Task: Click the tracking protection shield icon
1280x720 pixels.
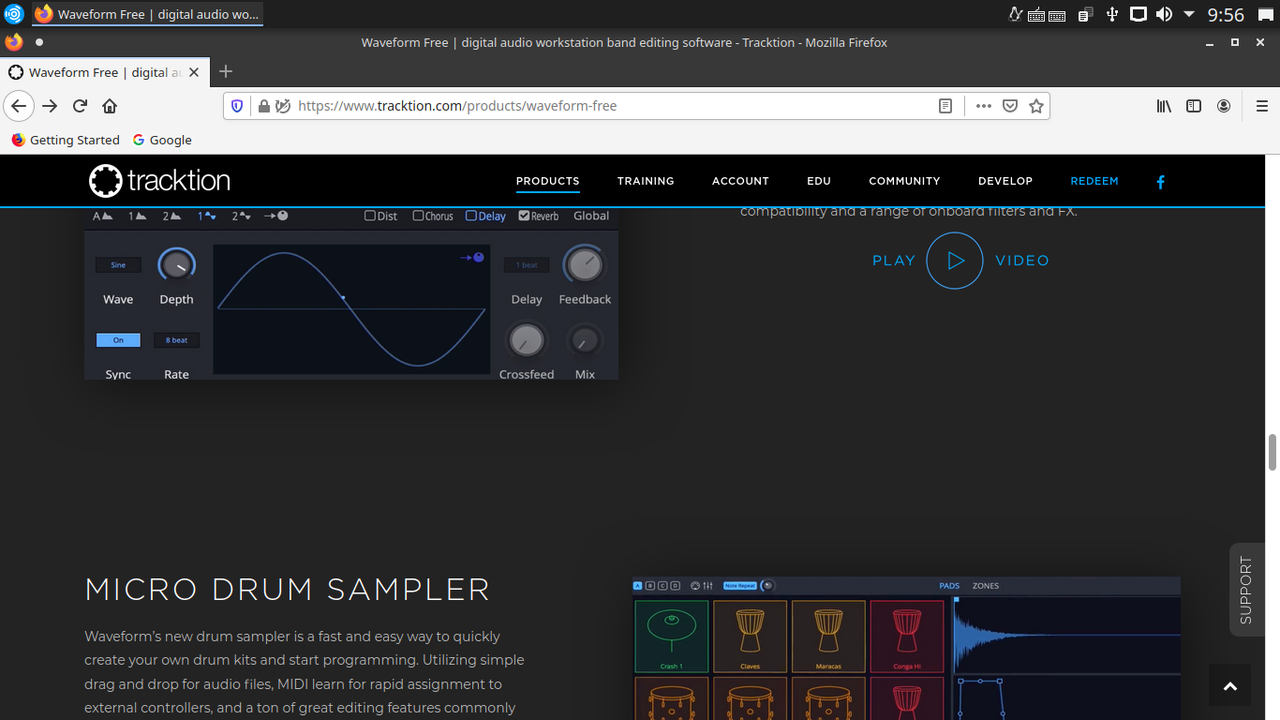Action: (x=239, y=105)
